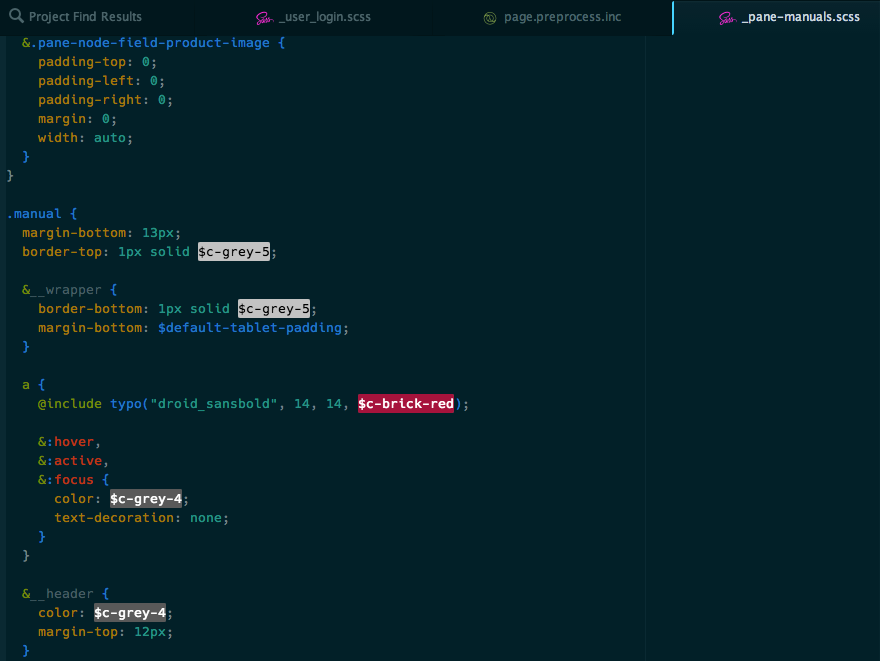
Task: Click the $c-brick-red color highlight
Action: click(x=406, y=403)
